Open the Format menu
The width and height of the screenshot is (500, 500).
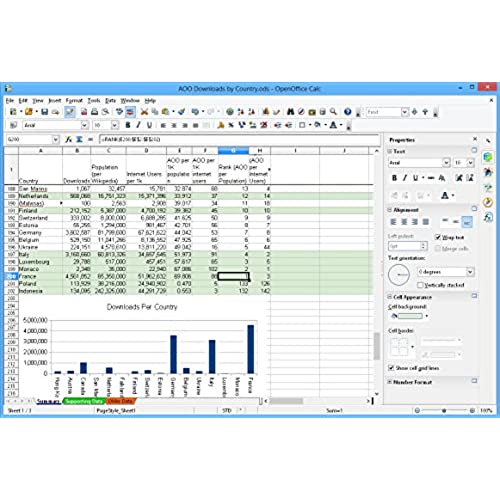[x=74, y=100]
